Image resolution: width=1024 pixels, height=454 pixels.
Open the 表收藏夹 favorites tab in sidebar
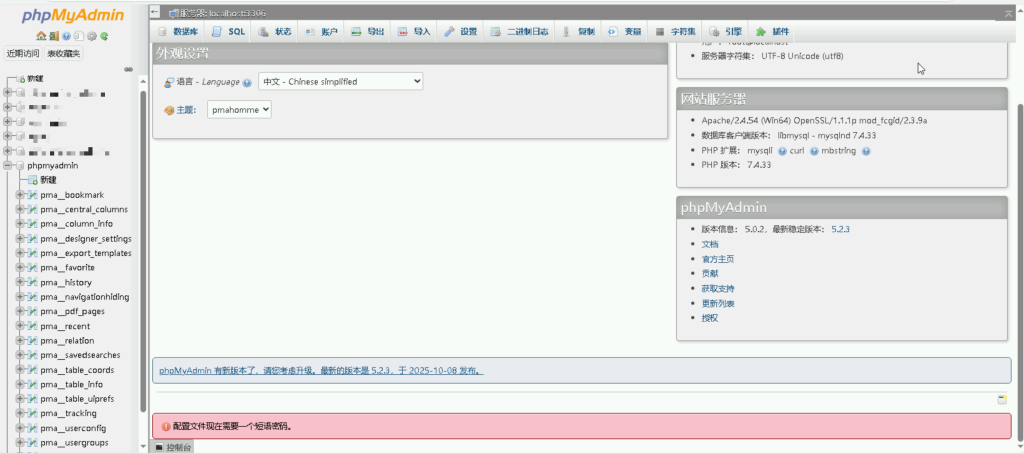point(64,54)
